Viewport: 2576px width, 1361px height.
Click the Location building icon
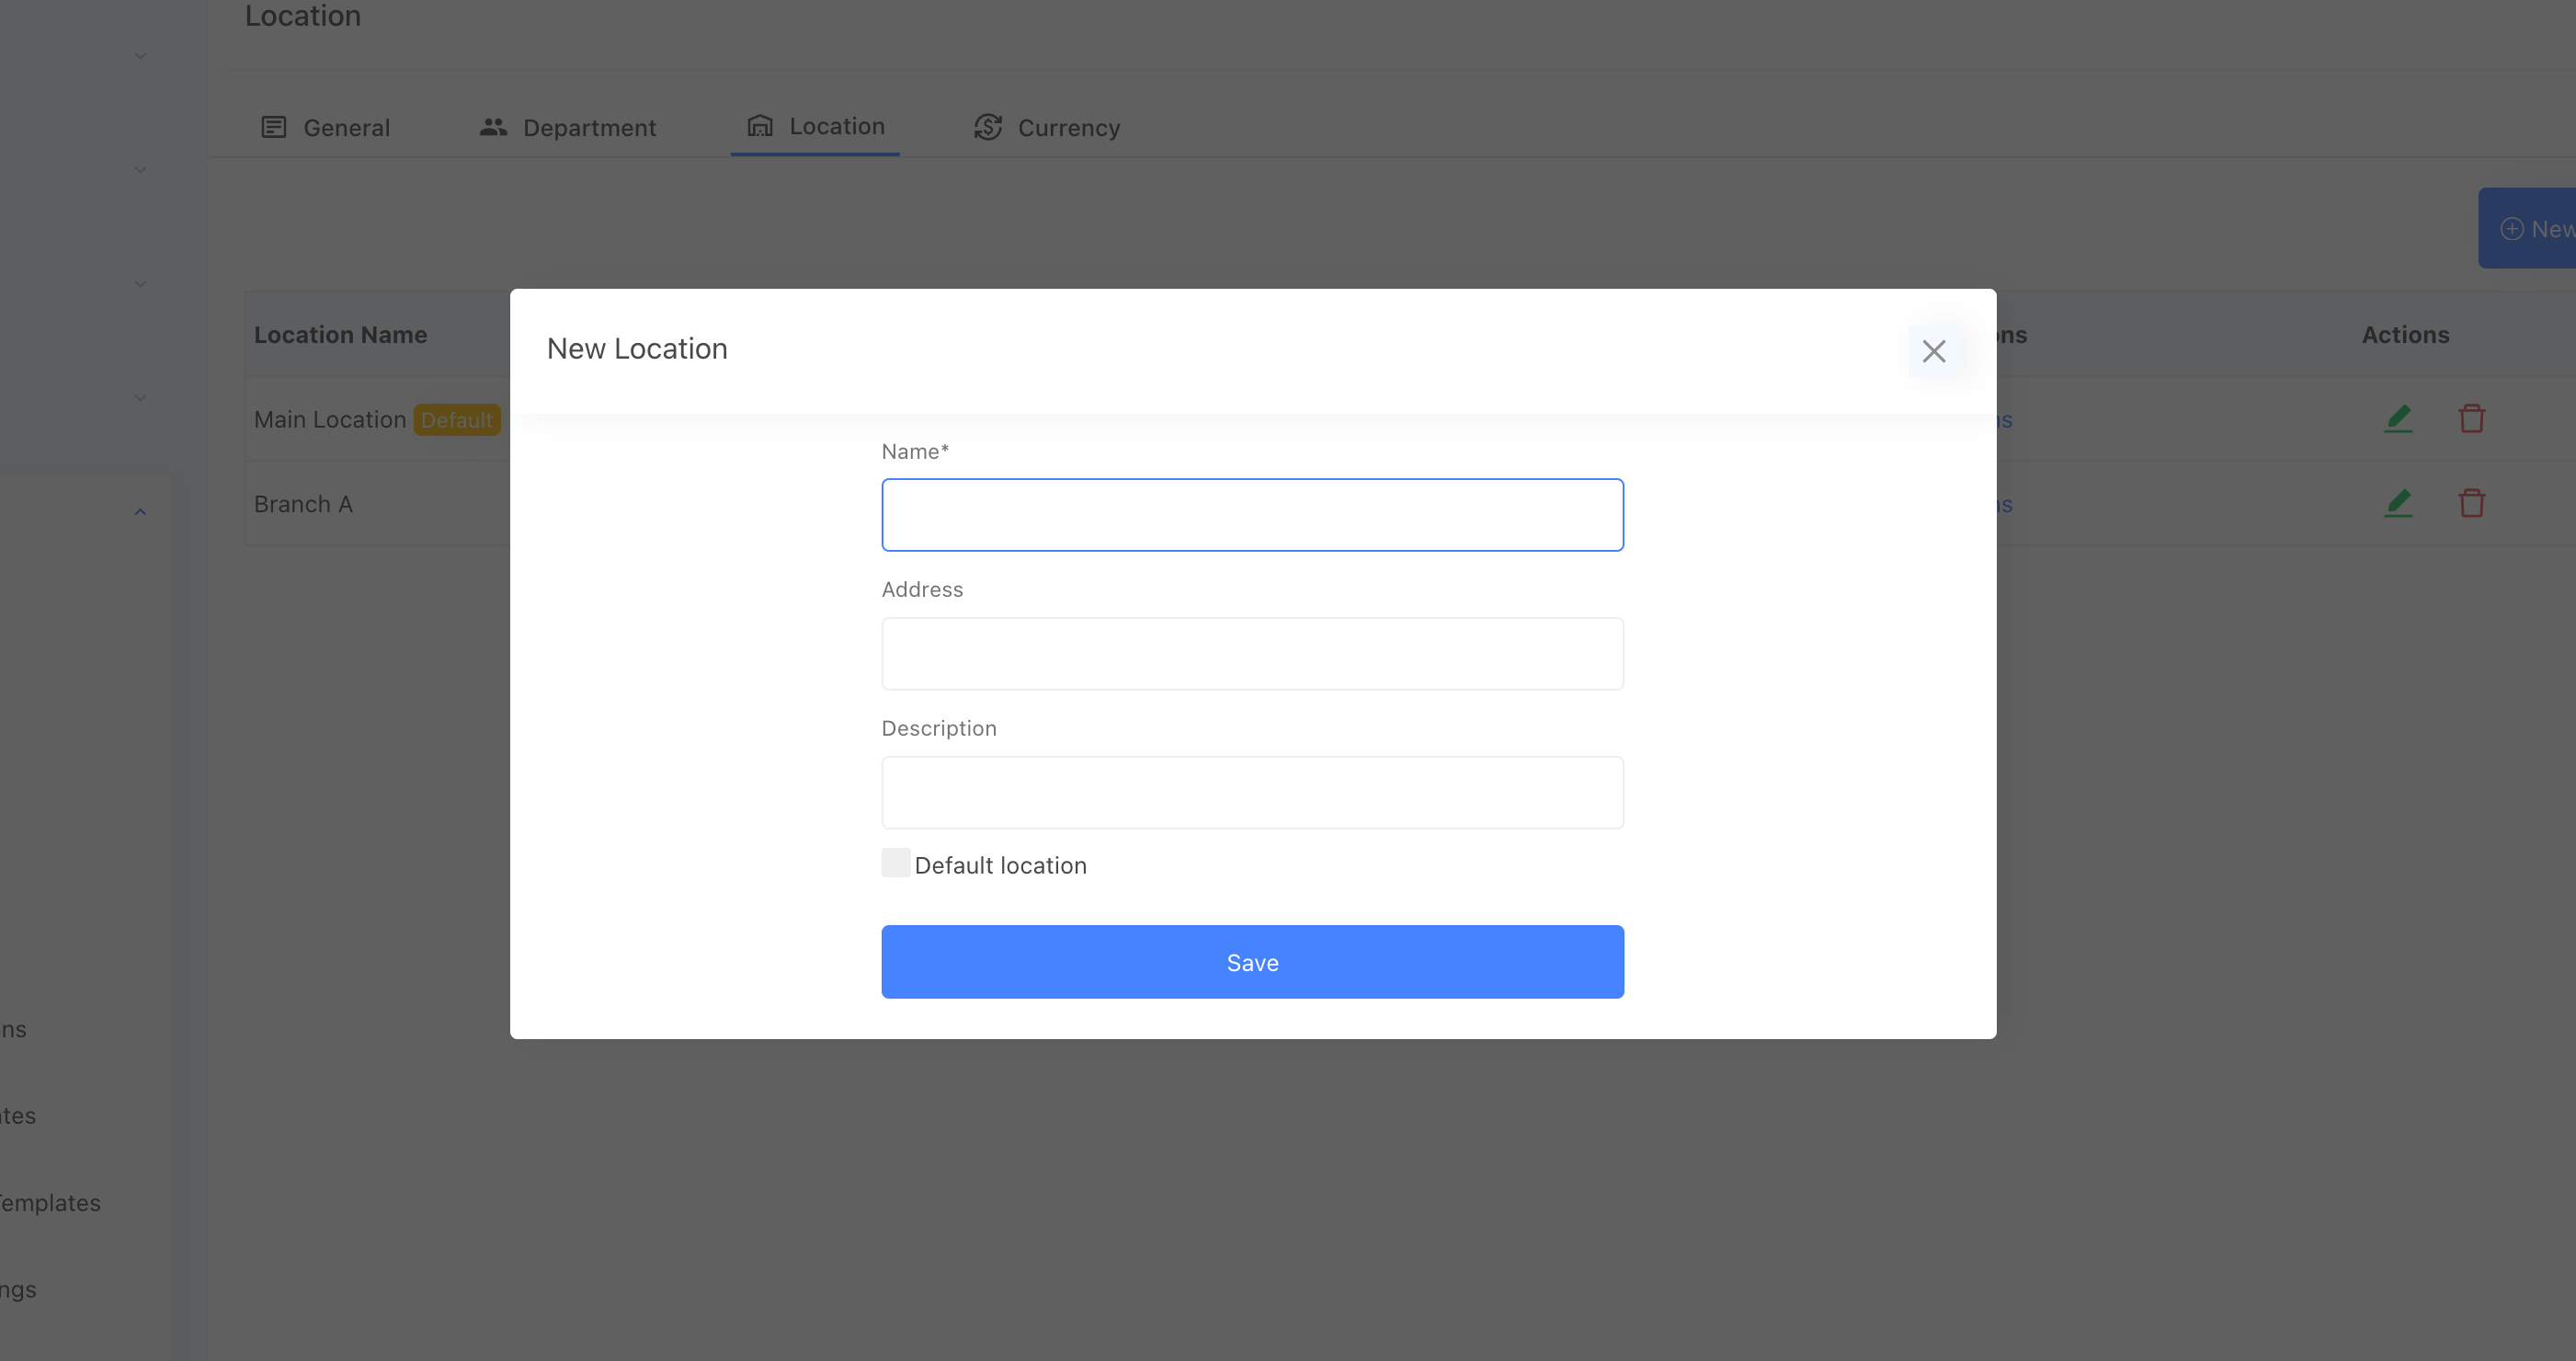click(x=760, y=126)
